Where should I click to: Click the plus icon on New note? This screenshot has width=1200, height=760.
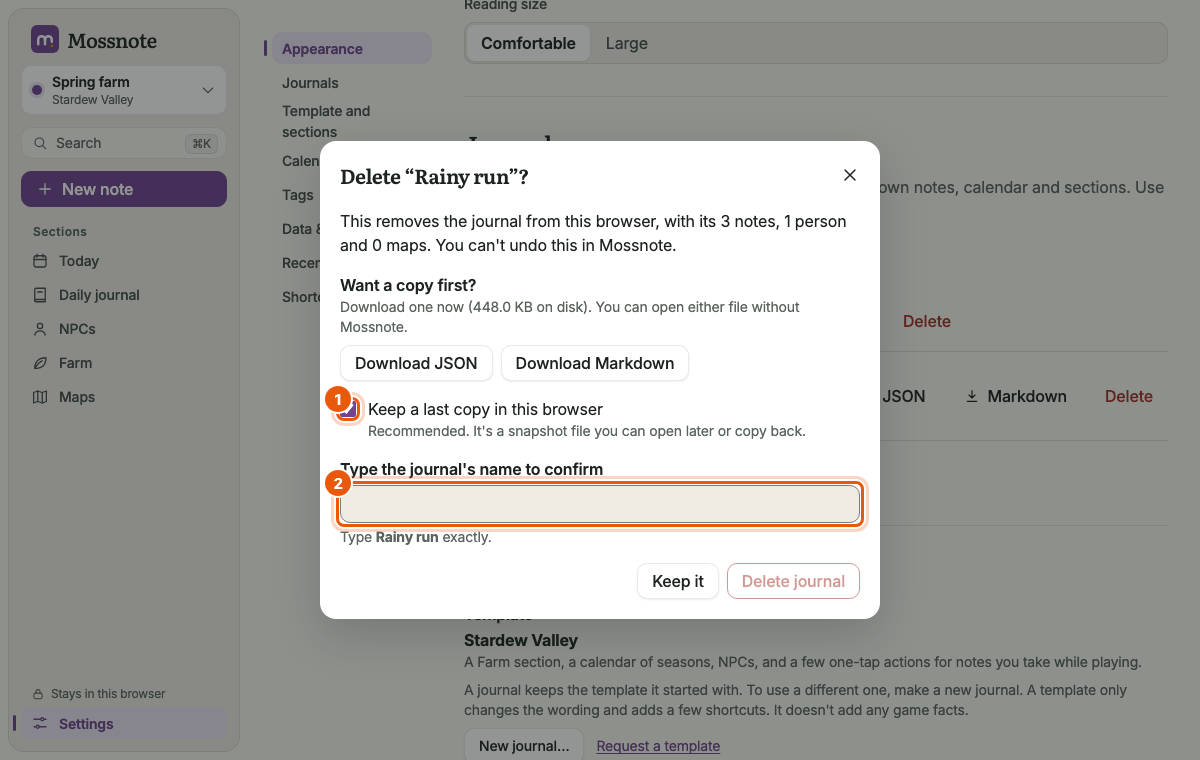(45, 189)
